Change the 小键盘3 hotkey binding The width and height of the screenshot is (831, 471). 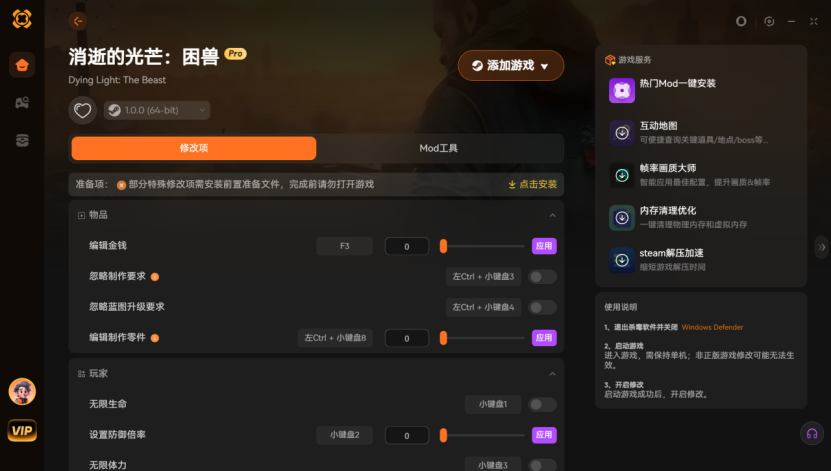pos(493,465)
